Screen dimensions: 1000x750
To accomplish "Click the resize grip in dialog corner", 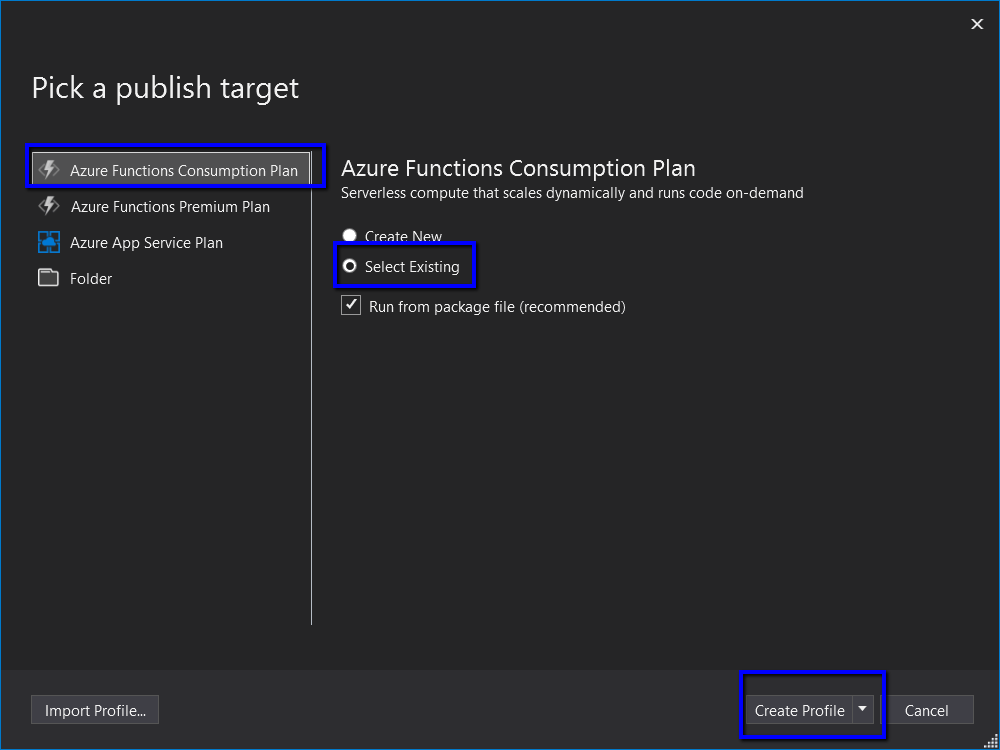I will coord(991,741).
